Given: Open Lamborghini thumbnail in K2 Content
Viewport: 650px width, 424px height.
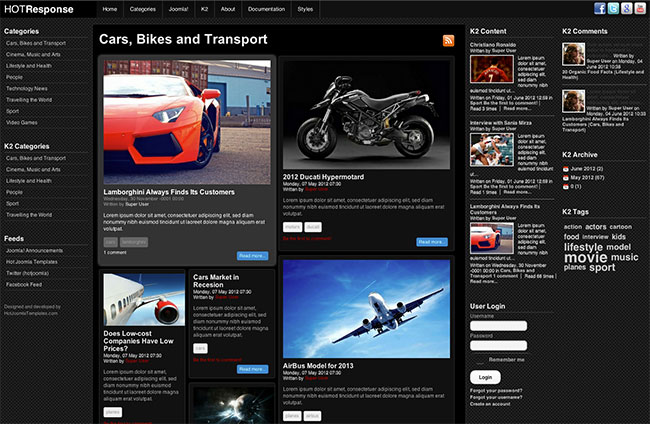Looking at the screenshot, I should tap(492, 238).
